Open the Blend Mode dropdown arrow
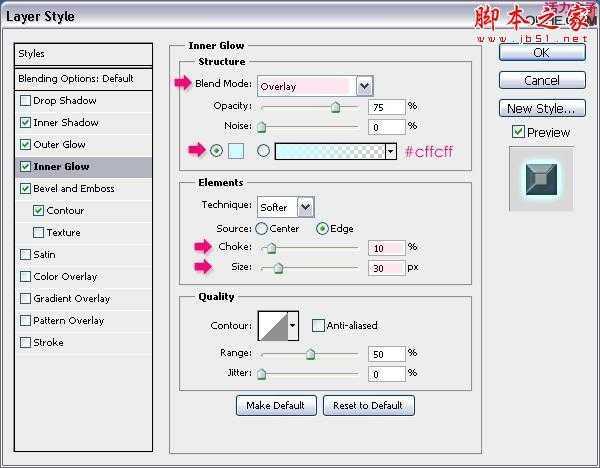 point(365,86)
